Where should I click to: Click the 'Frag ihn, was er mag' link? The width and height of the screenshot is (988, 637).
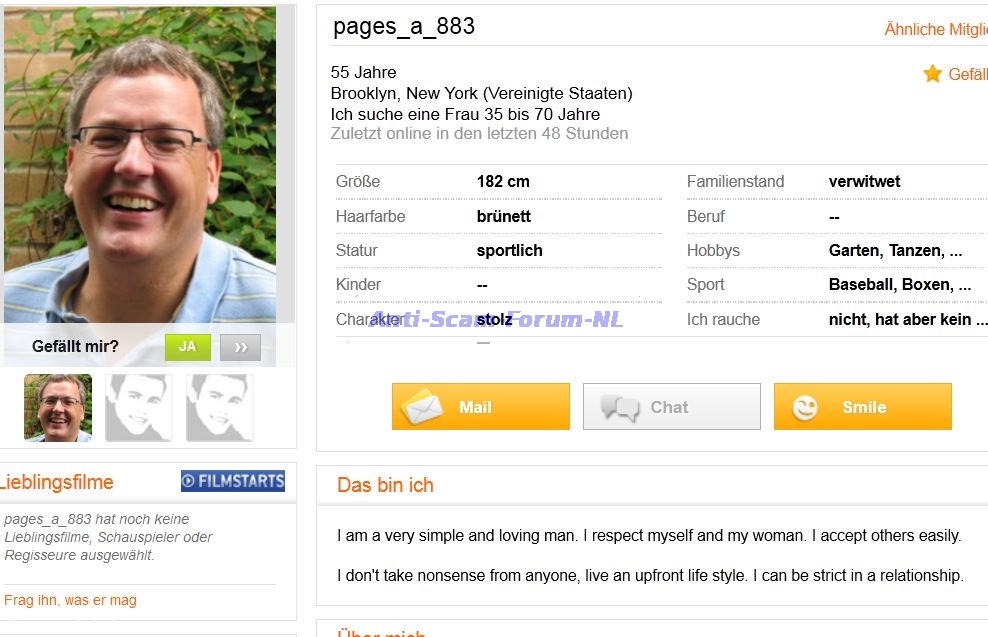[71, 600]
